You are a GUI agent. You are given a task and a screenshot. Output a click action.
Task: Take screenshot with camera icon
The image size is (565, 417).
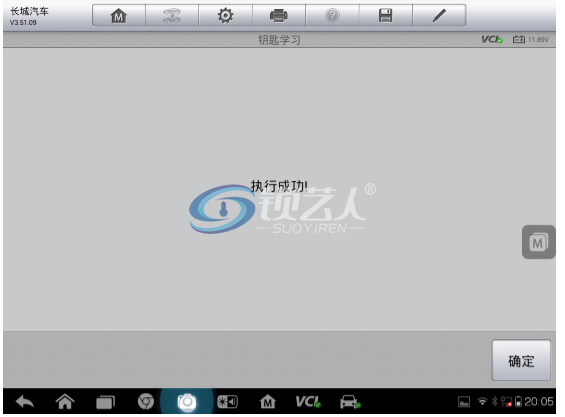(187, 402)
